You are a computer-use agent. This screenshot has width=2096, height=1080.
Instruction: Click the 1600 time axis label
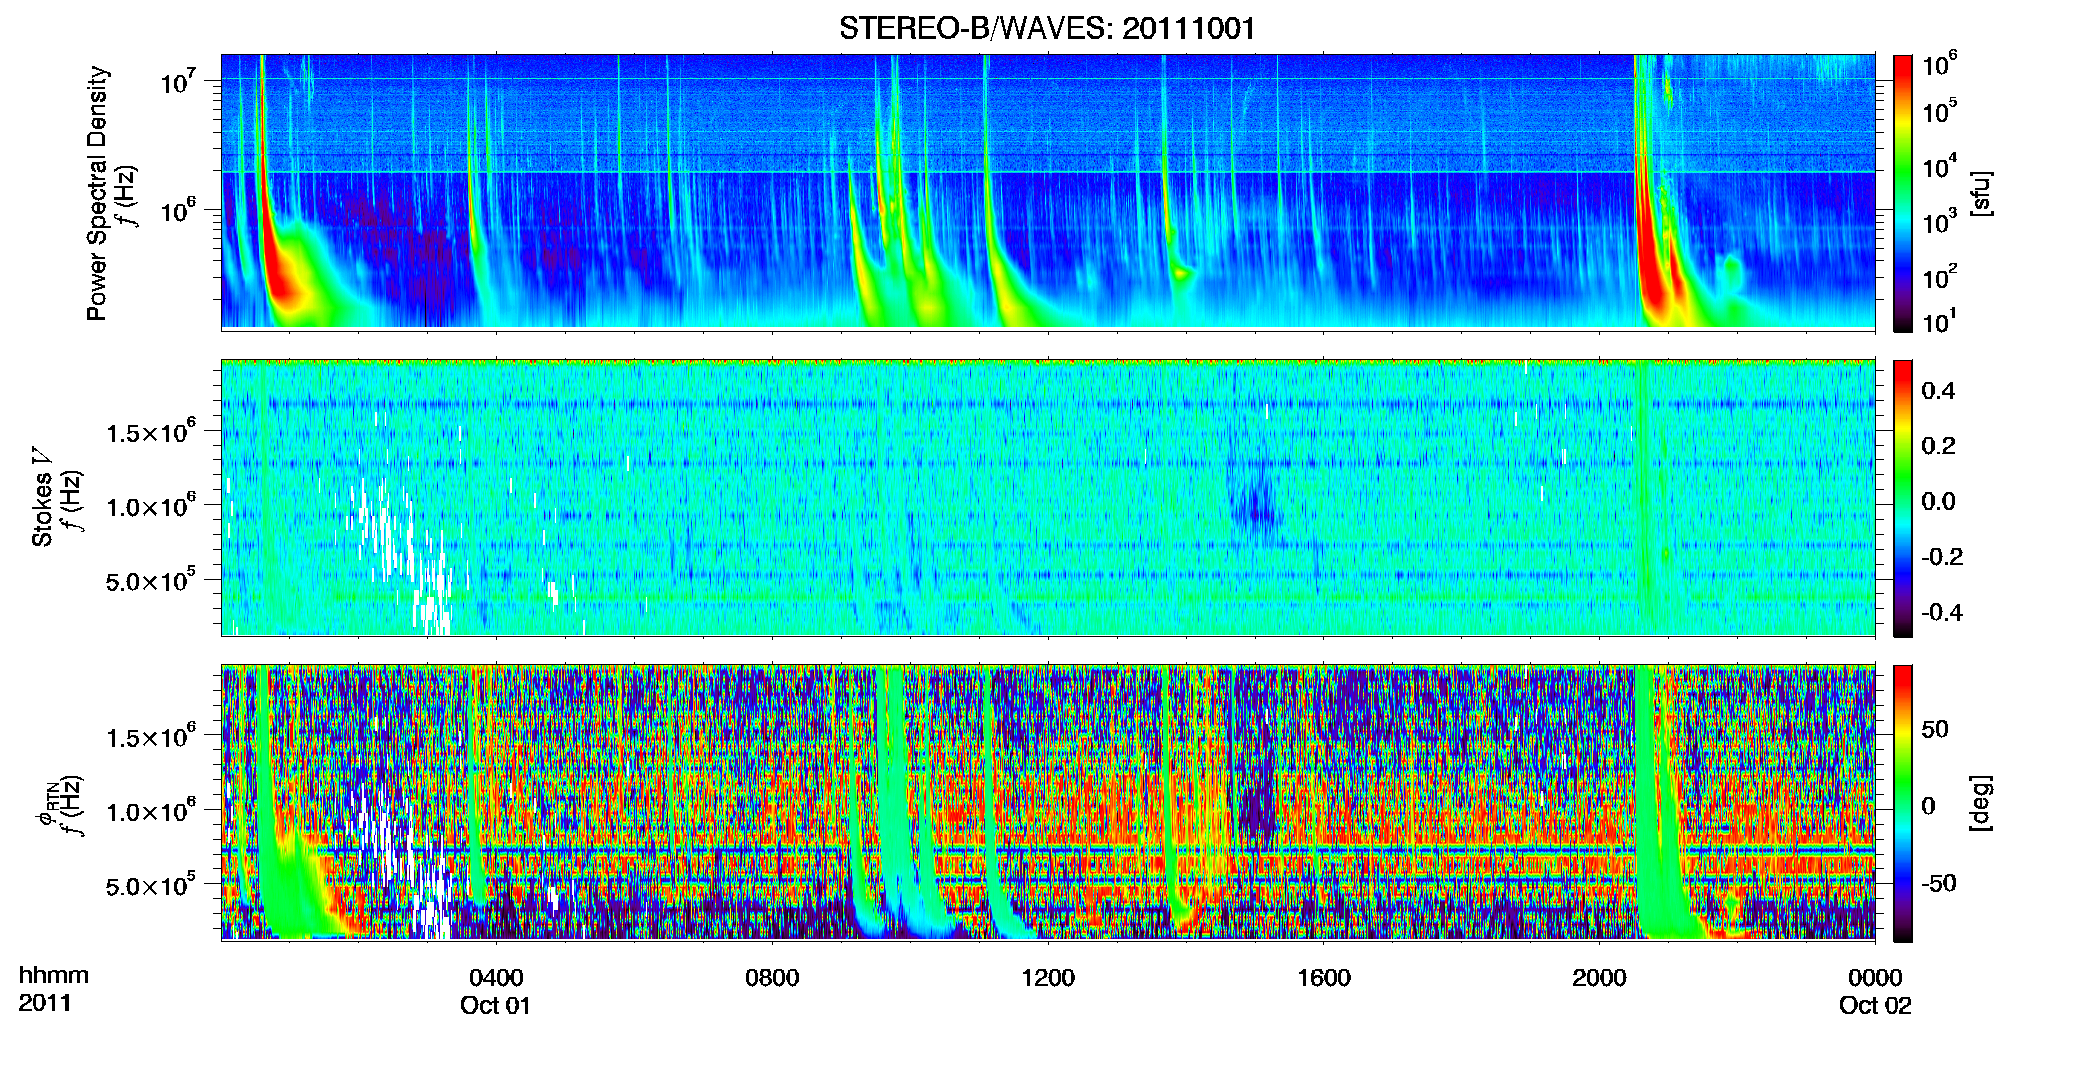coord(1324,978)
